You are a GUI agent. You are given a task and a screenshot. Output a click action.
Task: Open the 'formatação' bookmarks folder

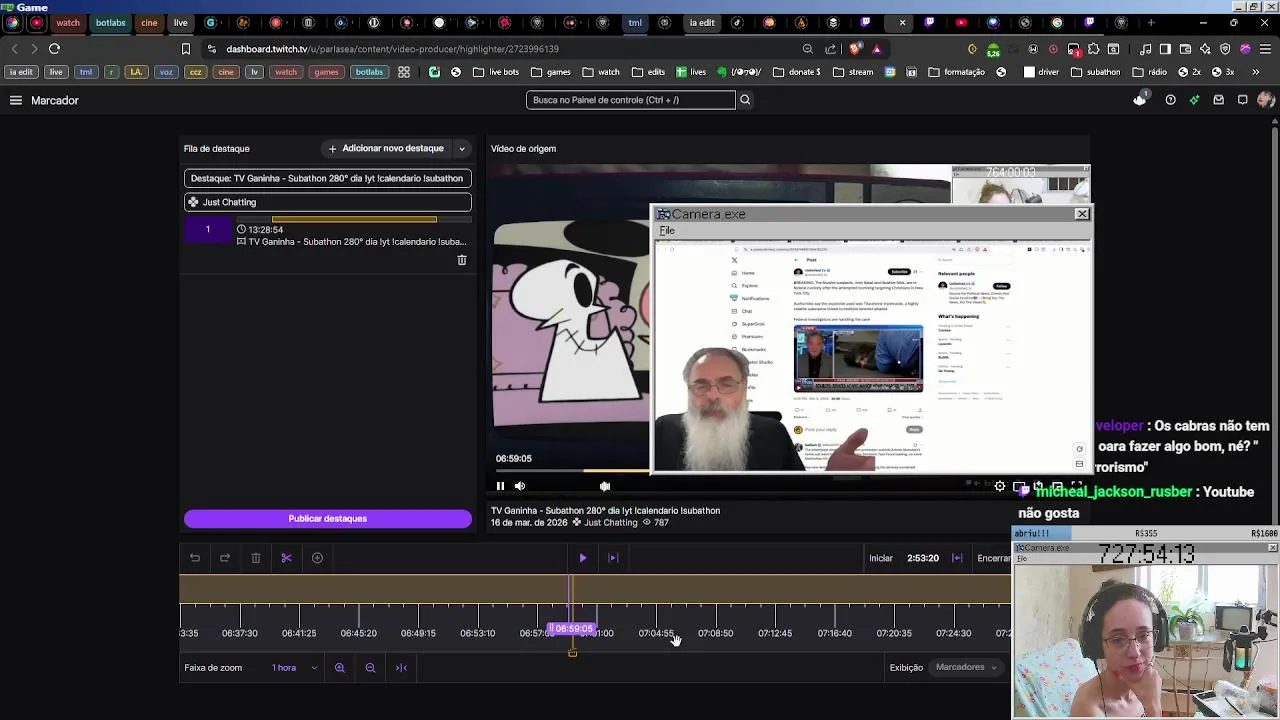tap(957, 72)
